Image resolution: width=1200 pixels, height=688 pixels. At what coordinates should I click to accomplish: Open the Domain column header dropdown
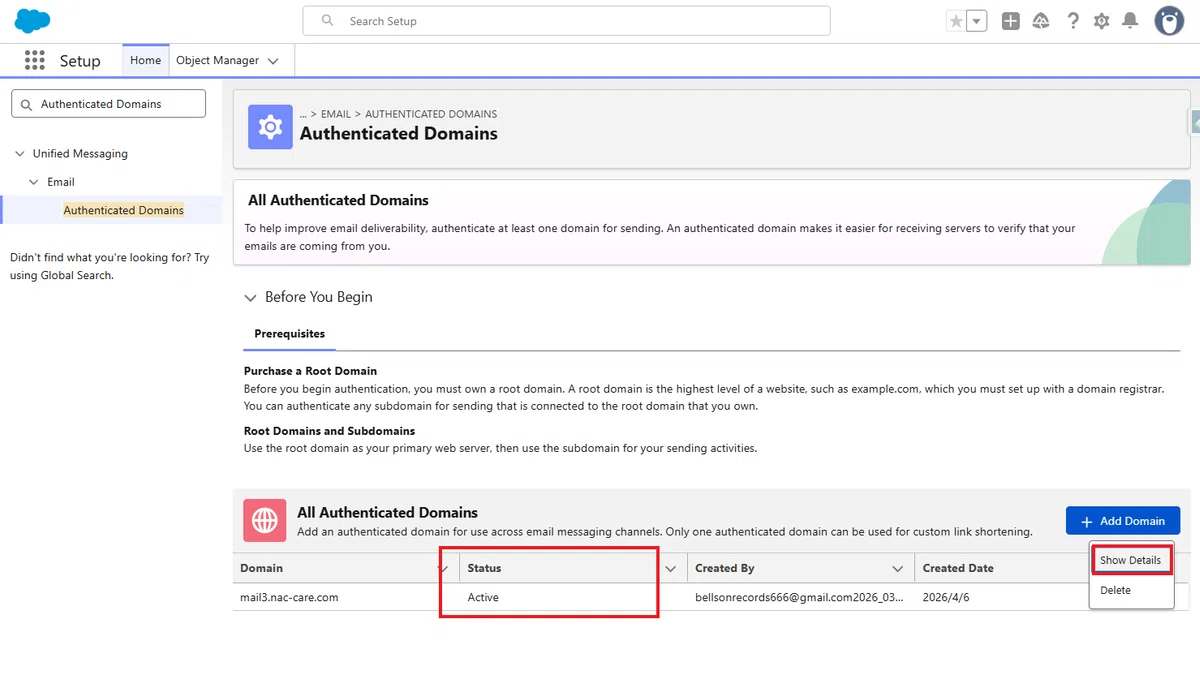point(444,568)
